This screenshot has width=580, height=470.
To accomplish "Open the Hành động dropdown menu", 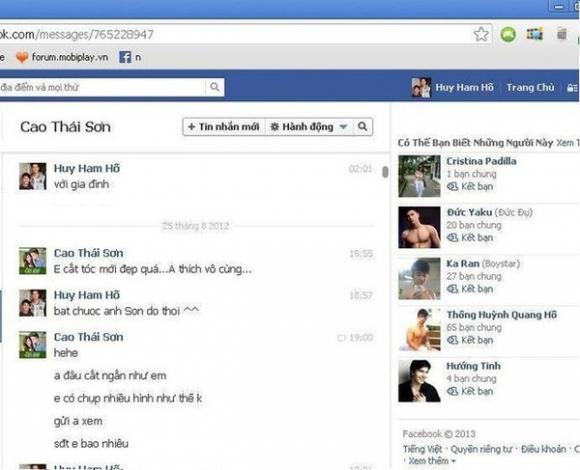I will (x=308, y=127).
